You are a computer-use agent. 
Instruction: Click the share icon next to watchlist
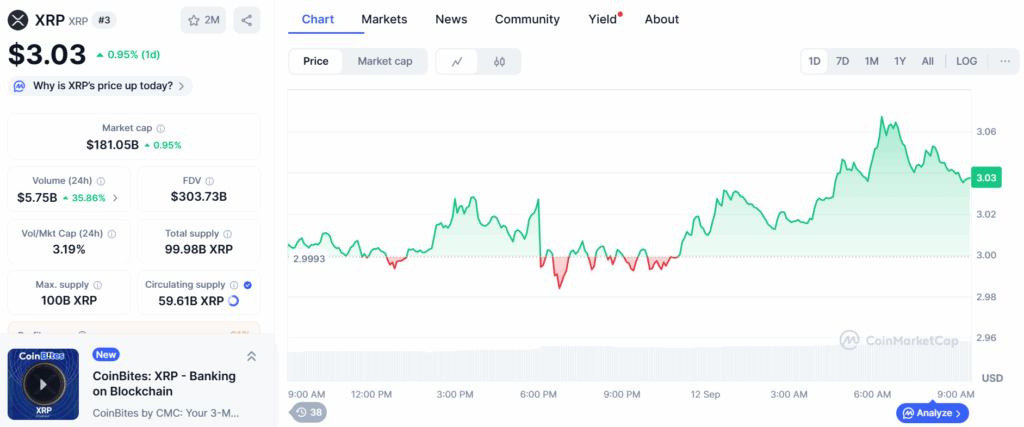point(247,20)
